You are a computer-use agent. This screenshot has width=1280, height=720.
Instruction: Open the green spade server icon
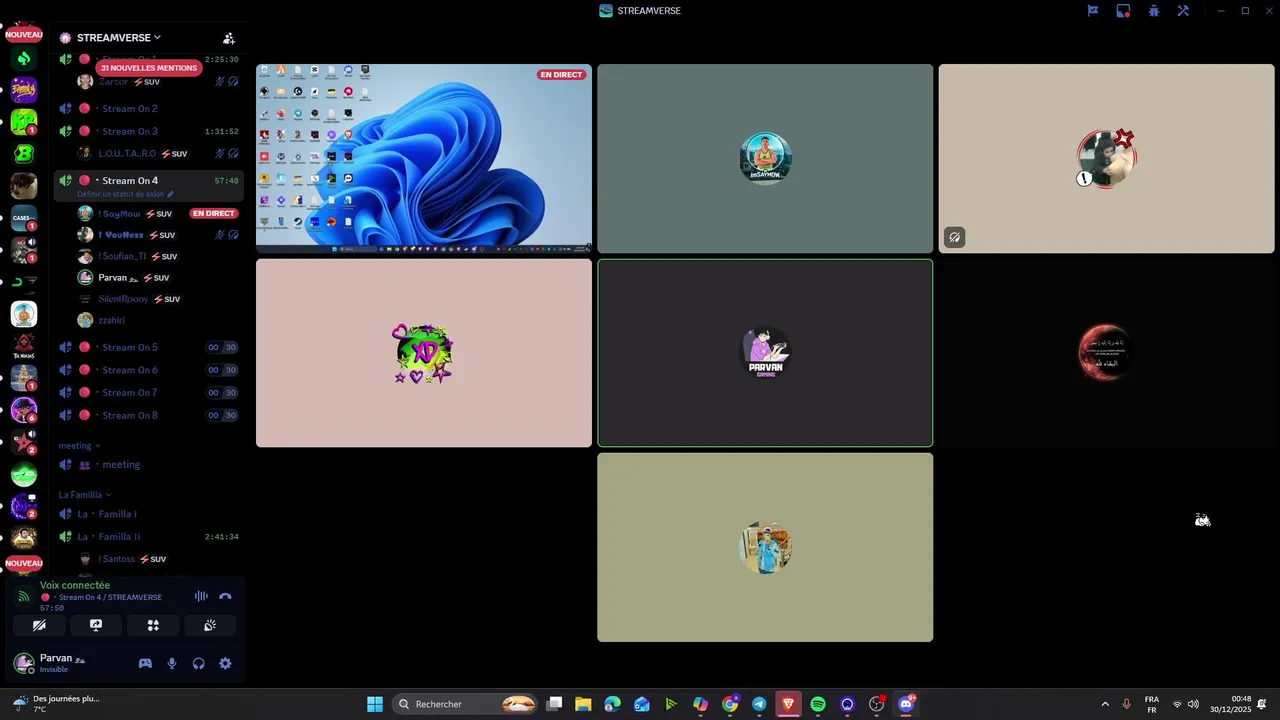pos(24,58)
